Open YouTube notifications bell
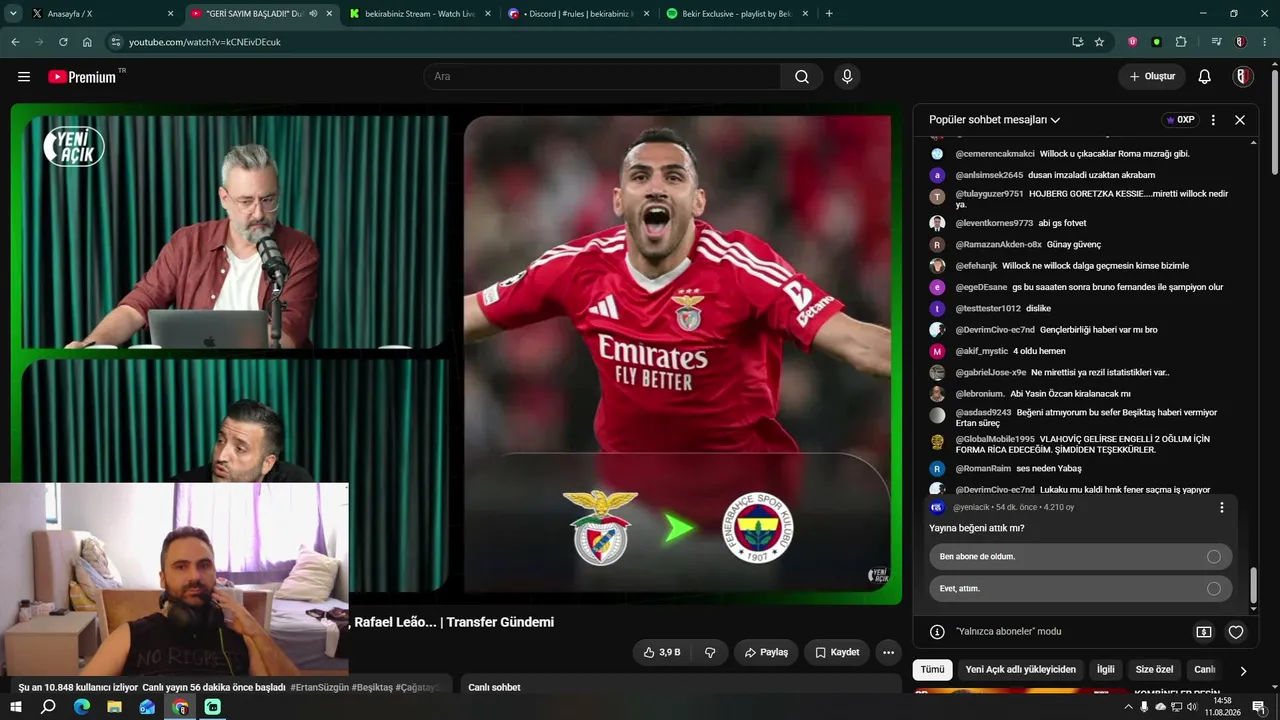The width and height of the screenshot is (1280, 720). pos(1205,77)
